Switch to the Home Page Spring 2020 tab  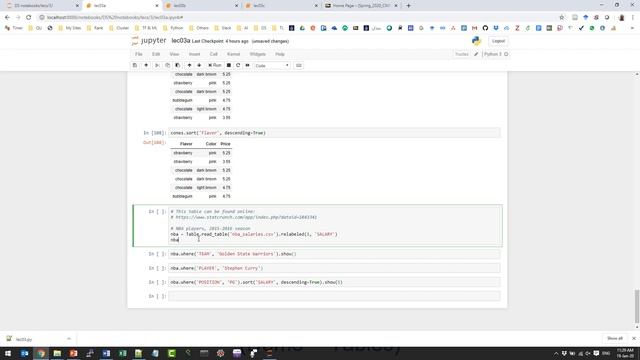click(361, 6)
